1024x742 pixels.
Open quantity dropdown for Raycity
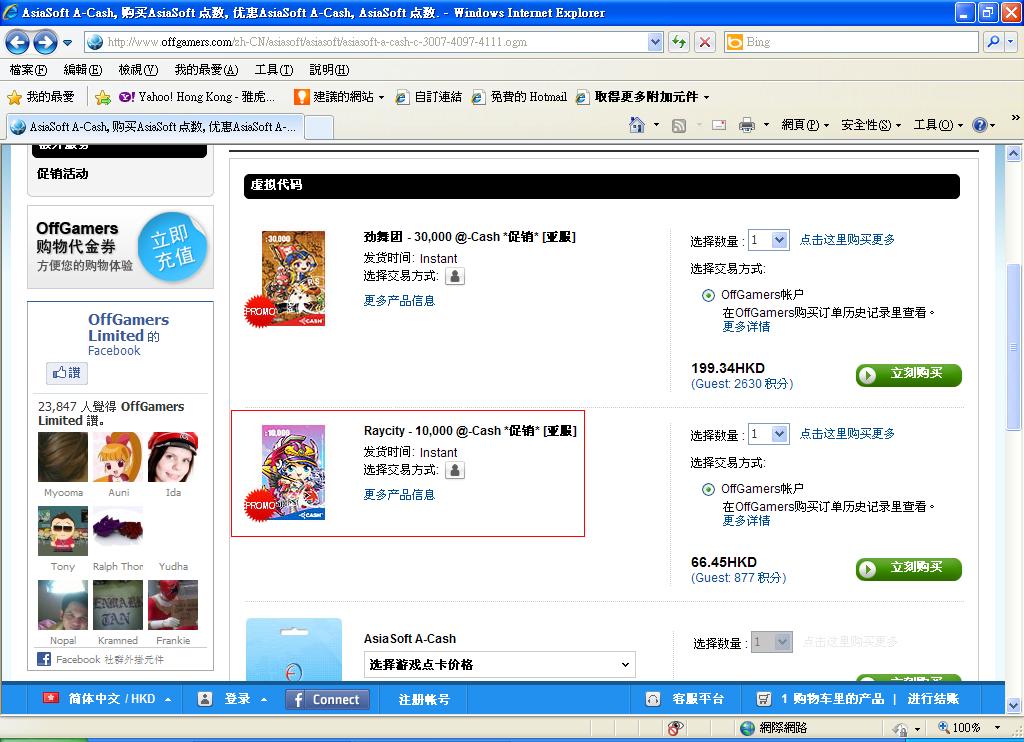pyautogui.click(x=769, y=434)
